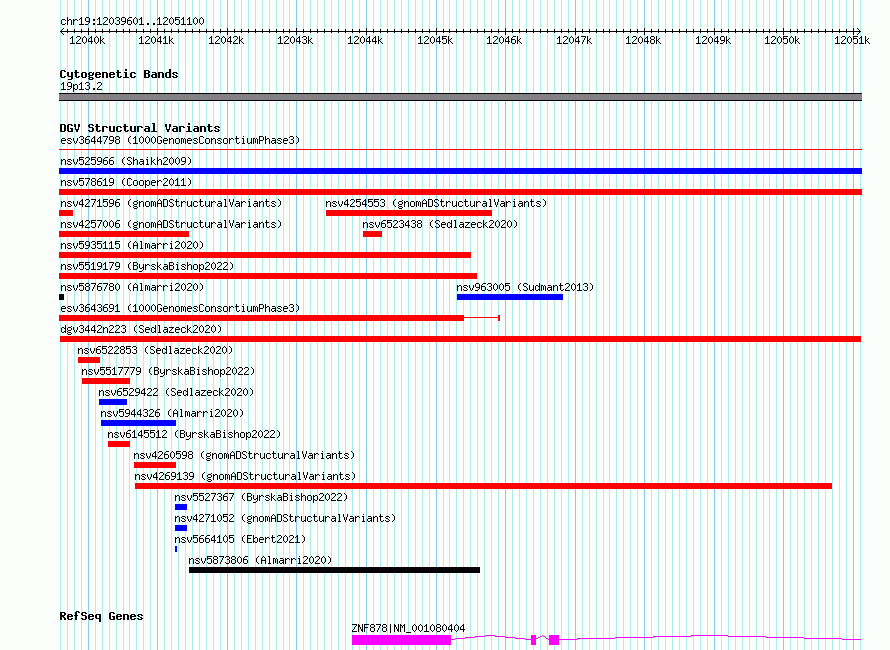
Task: Click the nsv5664105 Ebert2021 label
Action: click(240, 539)
